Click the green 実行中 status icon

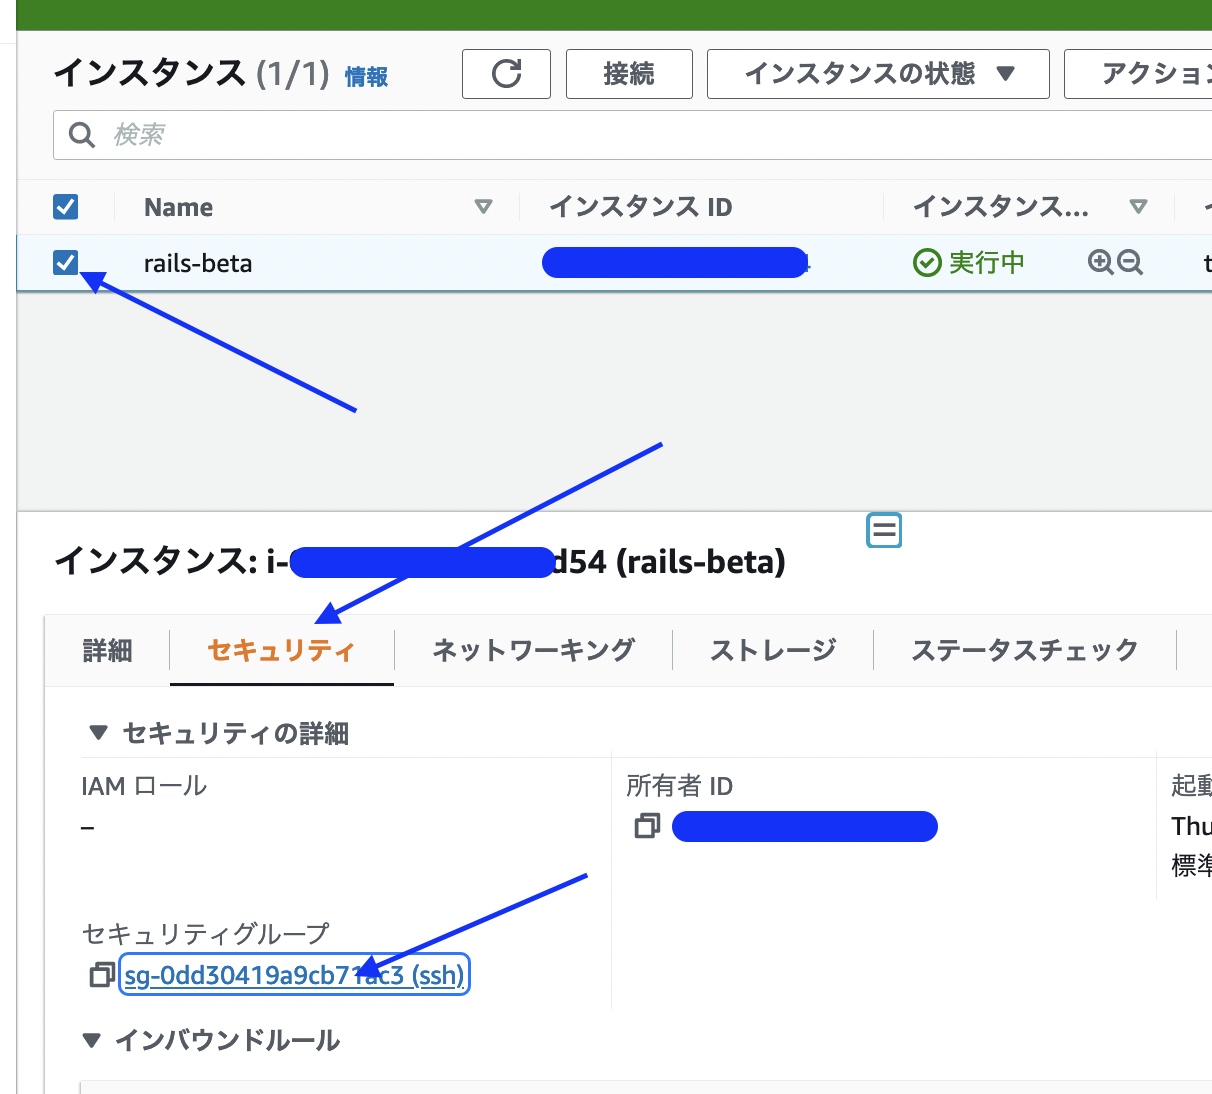926,262
